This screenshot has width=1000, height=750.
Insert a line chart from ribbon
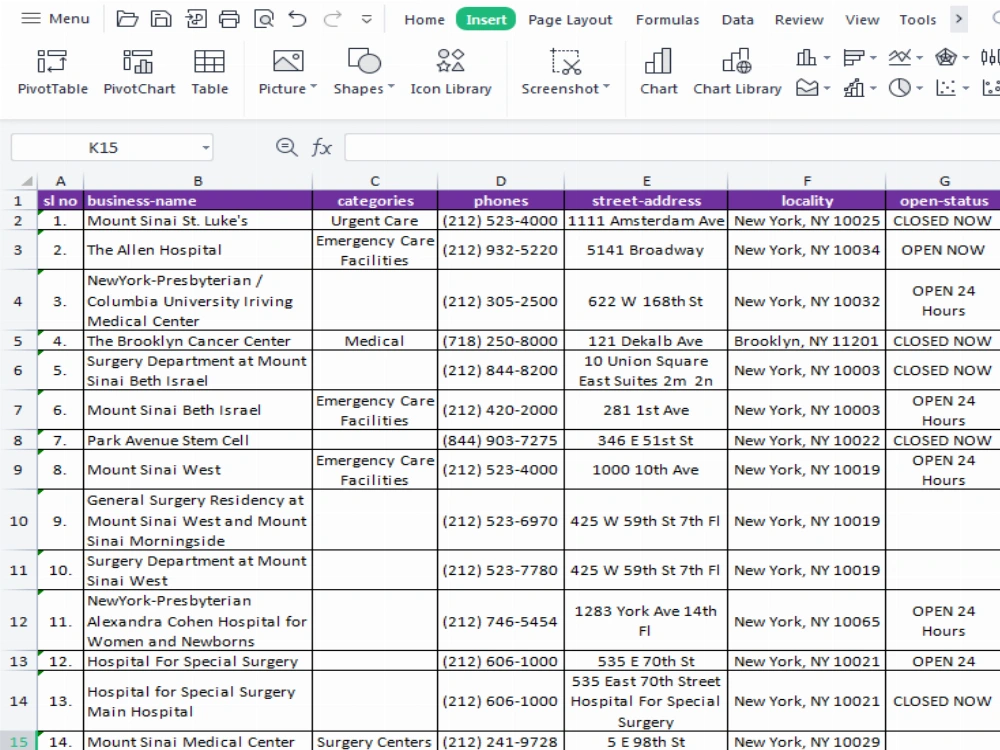coord(900,58)
